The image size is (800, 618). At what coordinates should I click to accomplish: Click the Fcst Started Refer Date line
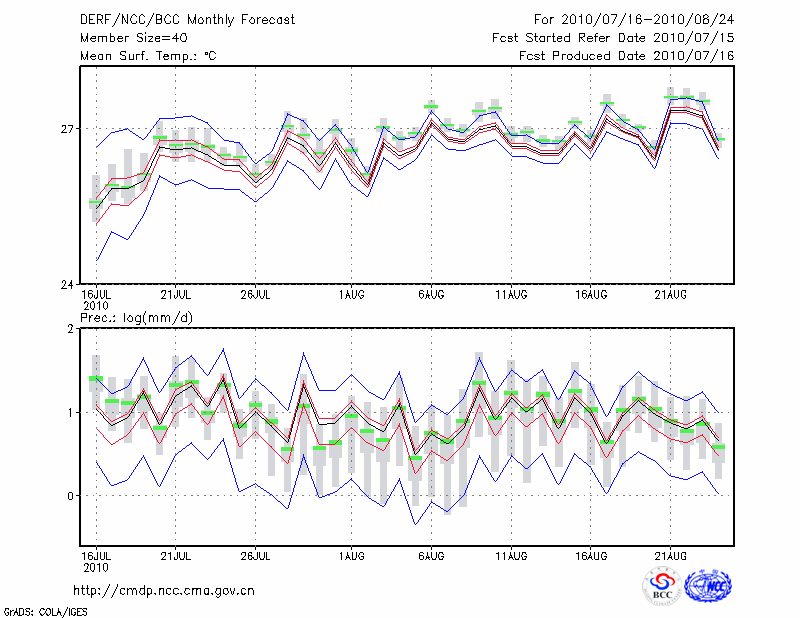click(x=613, y=38)
